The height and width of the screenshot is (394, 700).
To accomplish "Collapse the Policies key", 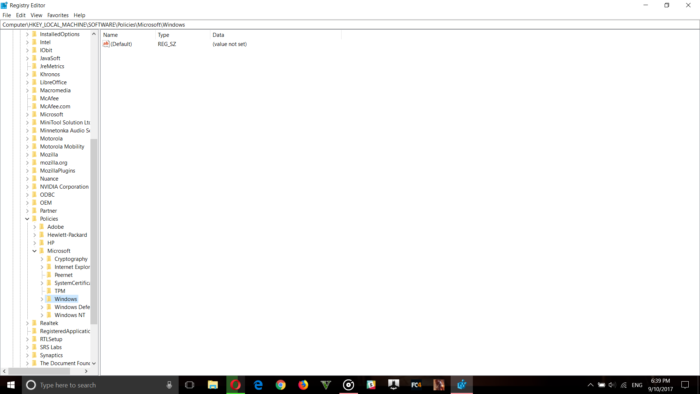I will 27,219.
